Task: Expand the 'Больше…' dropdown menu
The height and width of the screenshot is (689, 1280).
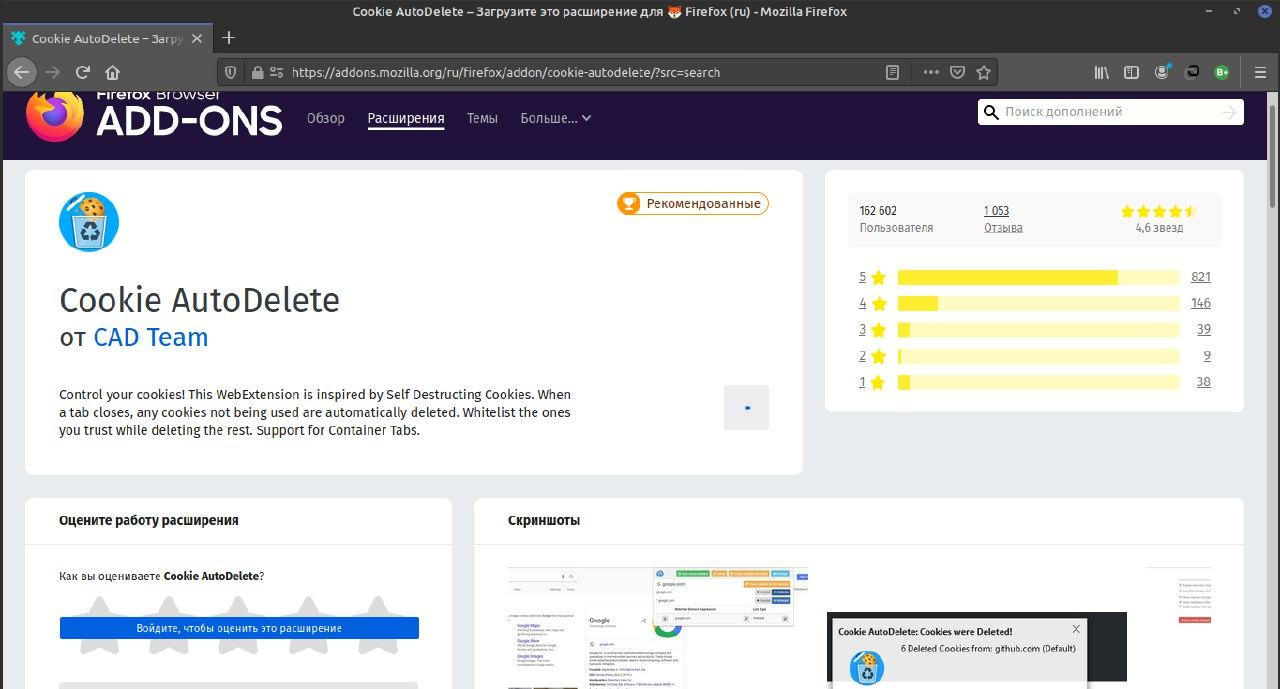Action: click(x=556, y=118)
